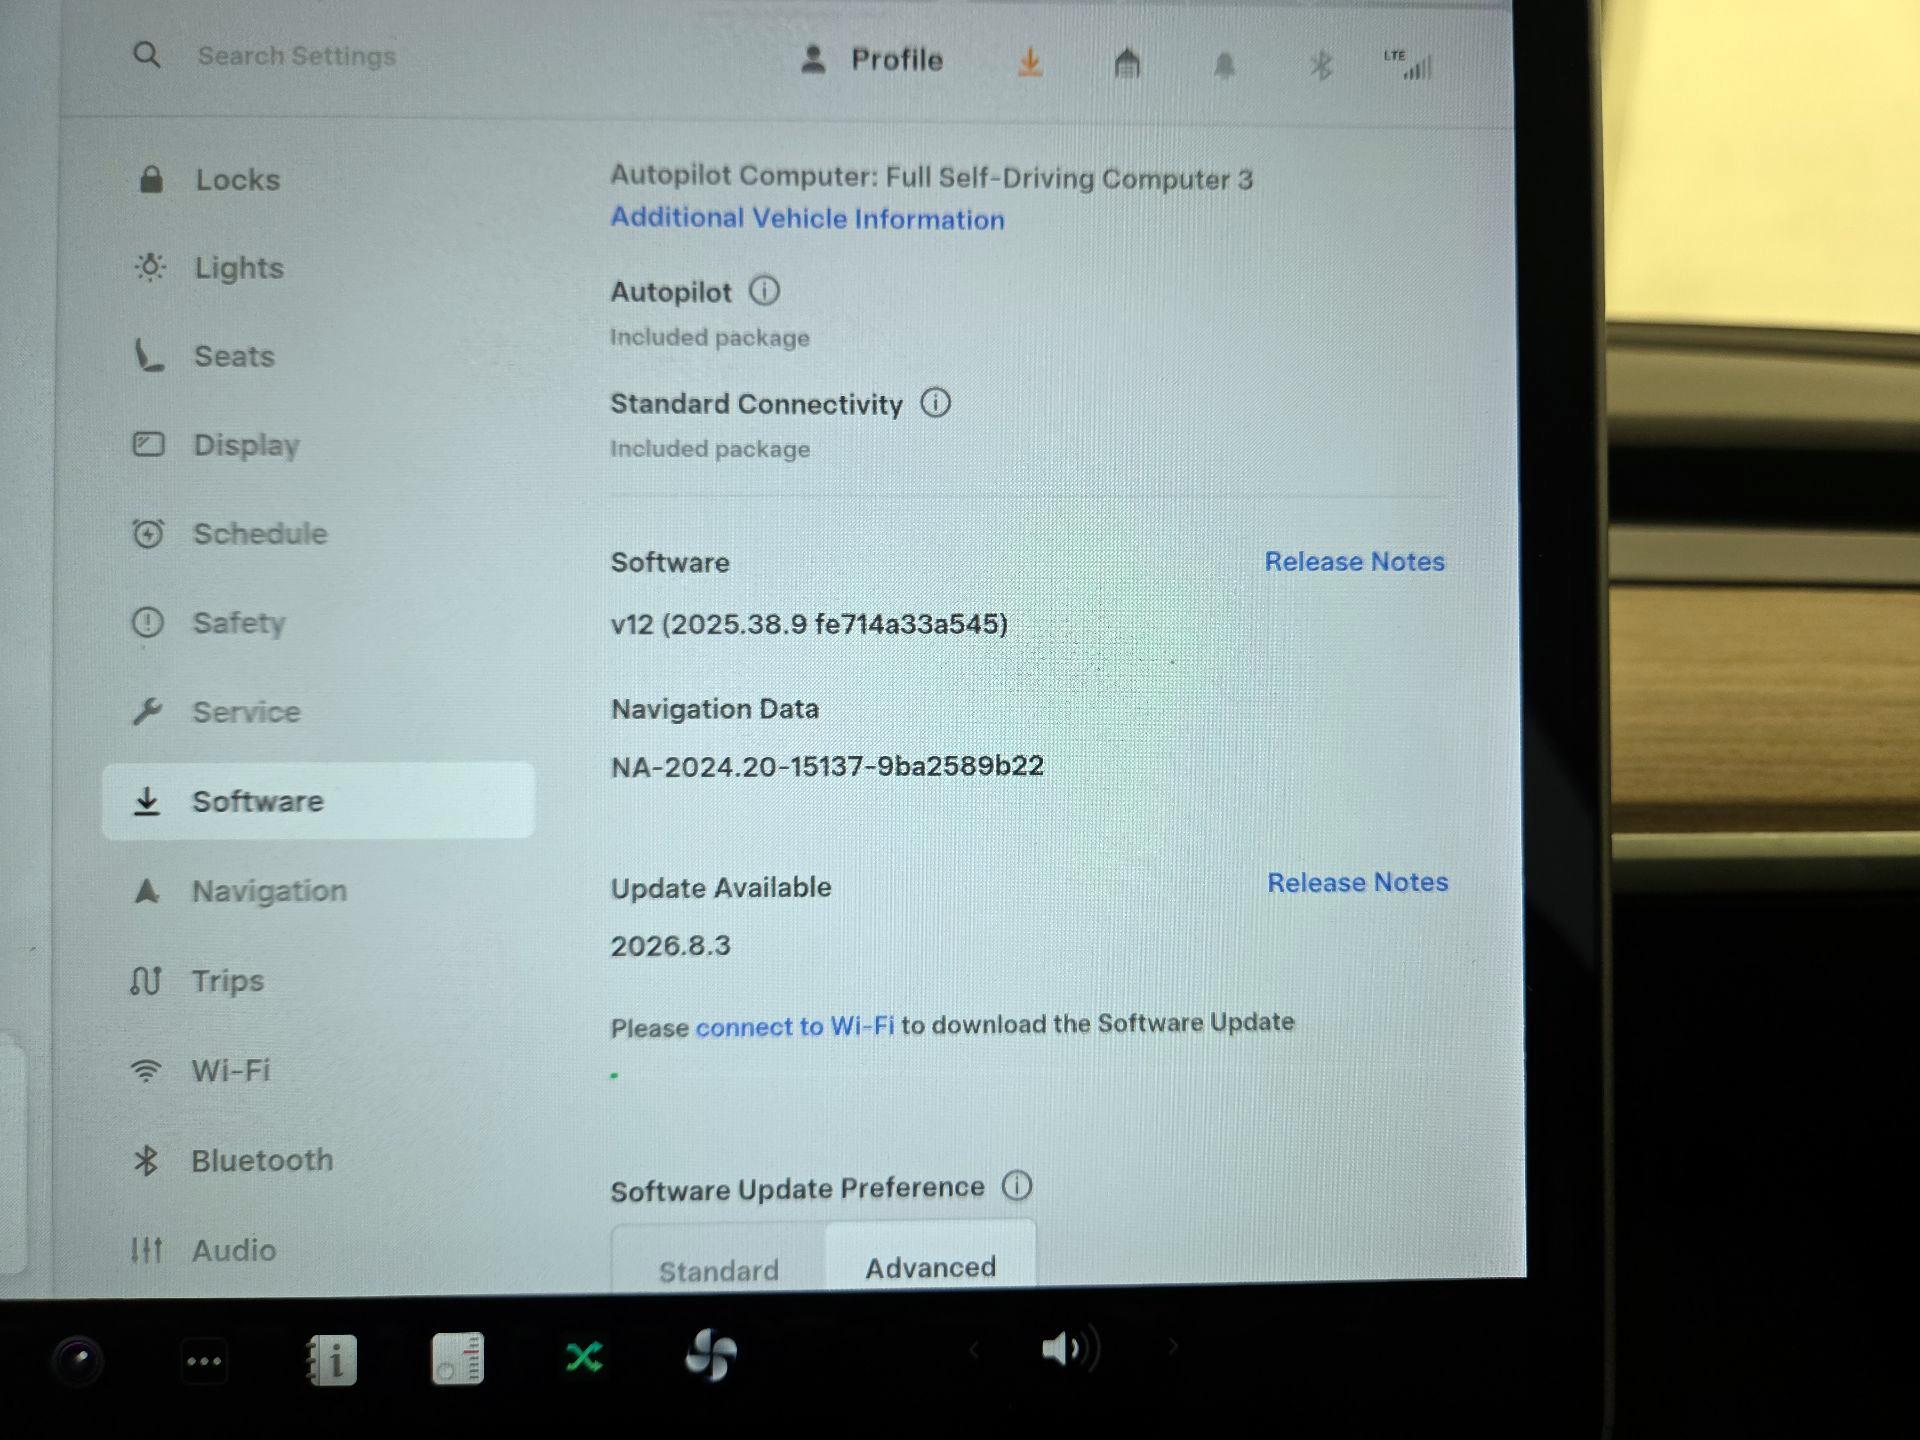Open the climate fan control
Screen dimensions: 1920x1440
(712, 1354)
